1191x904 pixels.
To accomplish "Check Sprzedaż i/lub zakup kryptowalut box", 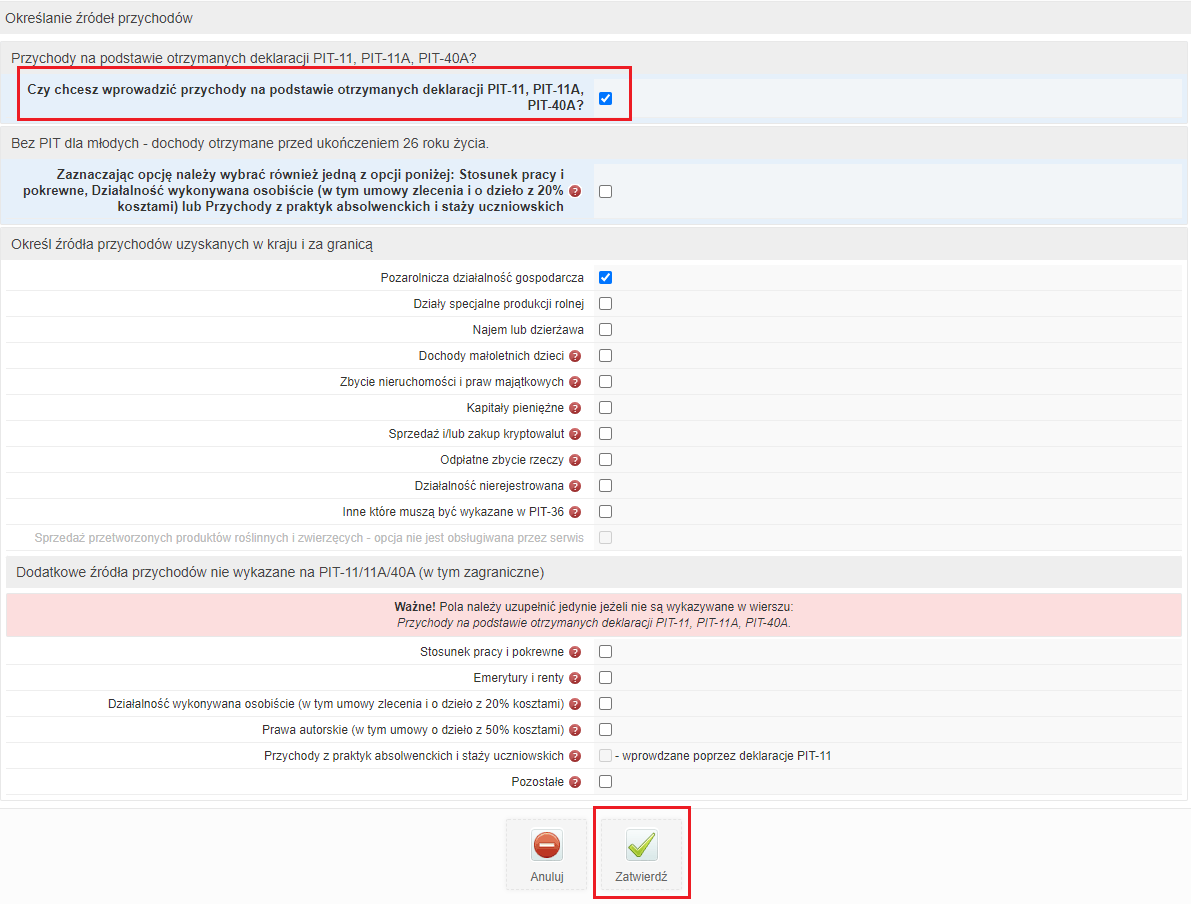I will tap(605, 434).
